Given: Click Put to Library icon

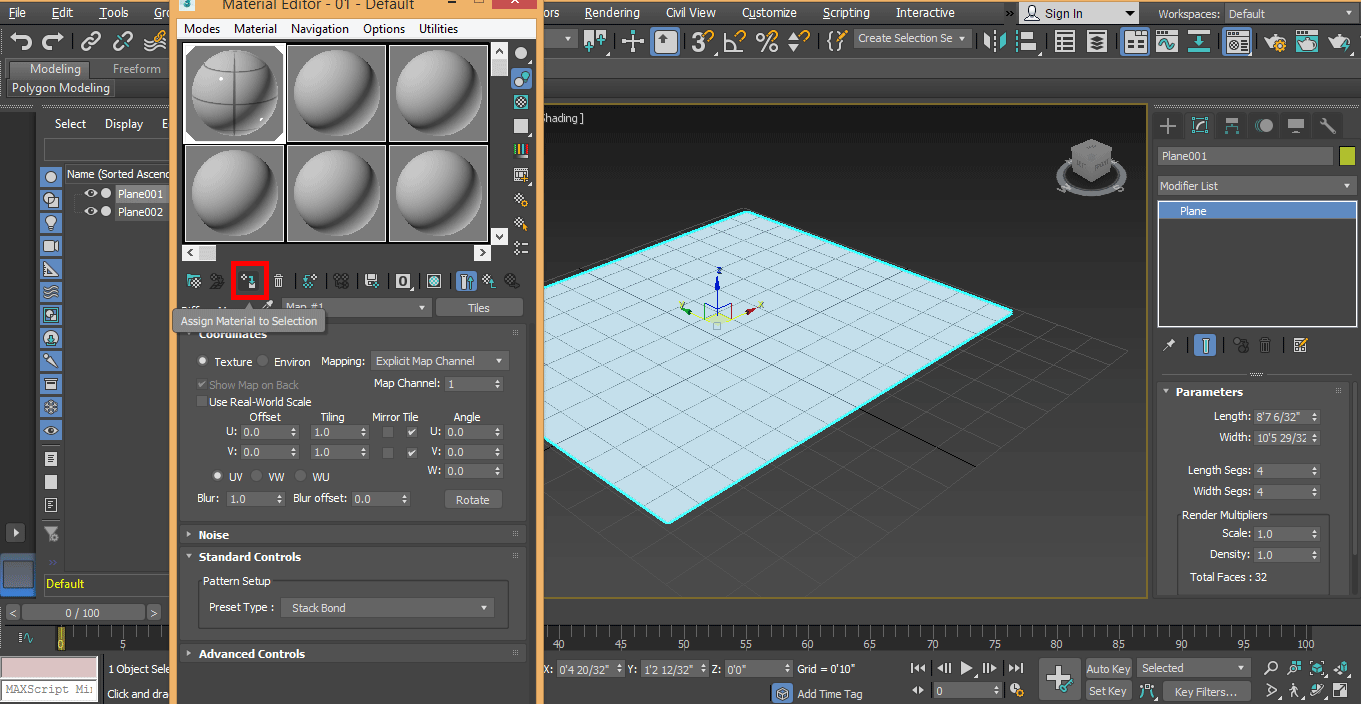Looking at the screenshot, I should (372, 281).
